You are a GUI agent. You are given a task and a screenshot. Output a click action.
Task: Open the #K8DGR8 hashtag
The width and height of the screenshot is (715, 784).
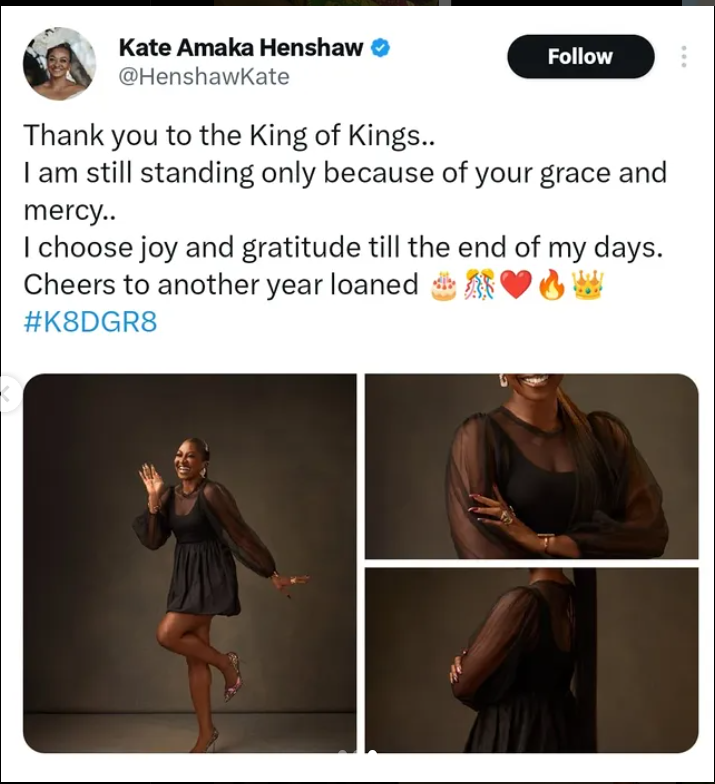90,322
